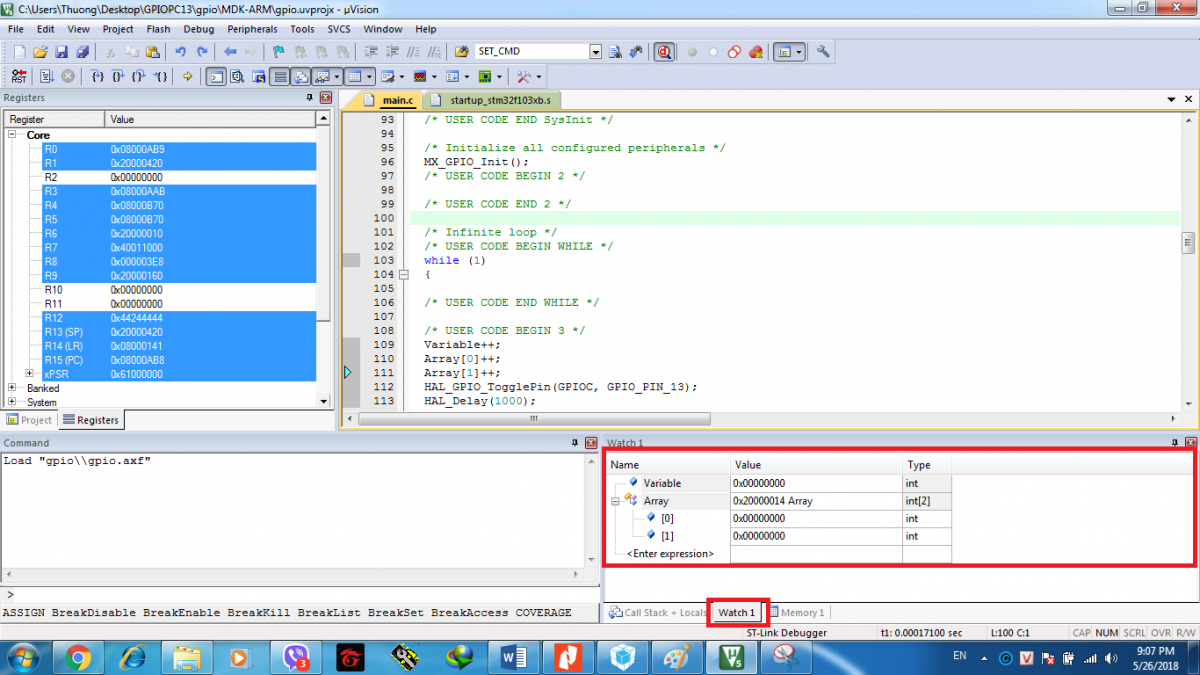Click the Enter expression field in Watch 1

pos(670,553)
